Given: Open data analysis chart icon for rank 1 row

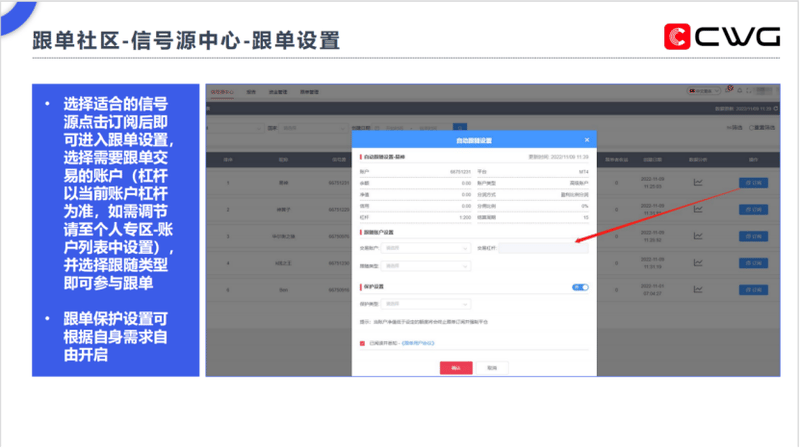Looking at the screenshot, I should point(698,182).
